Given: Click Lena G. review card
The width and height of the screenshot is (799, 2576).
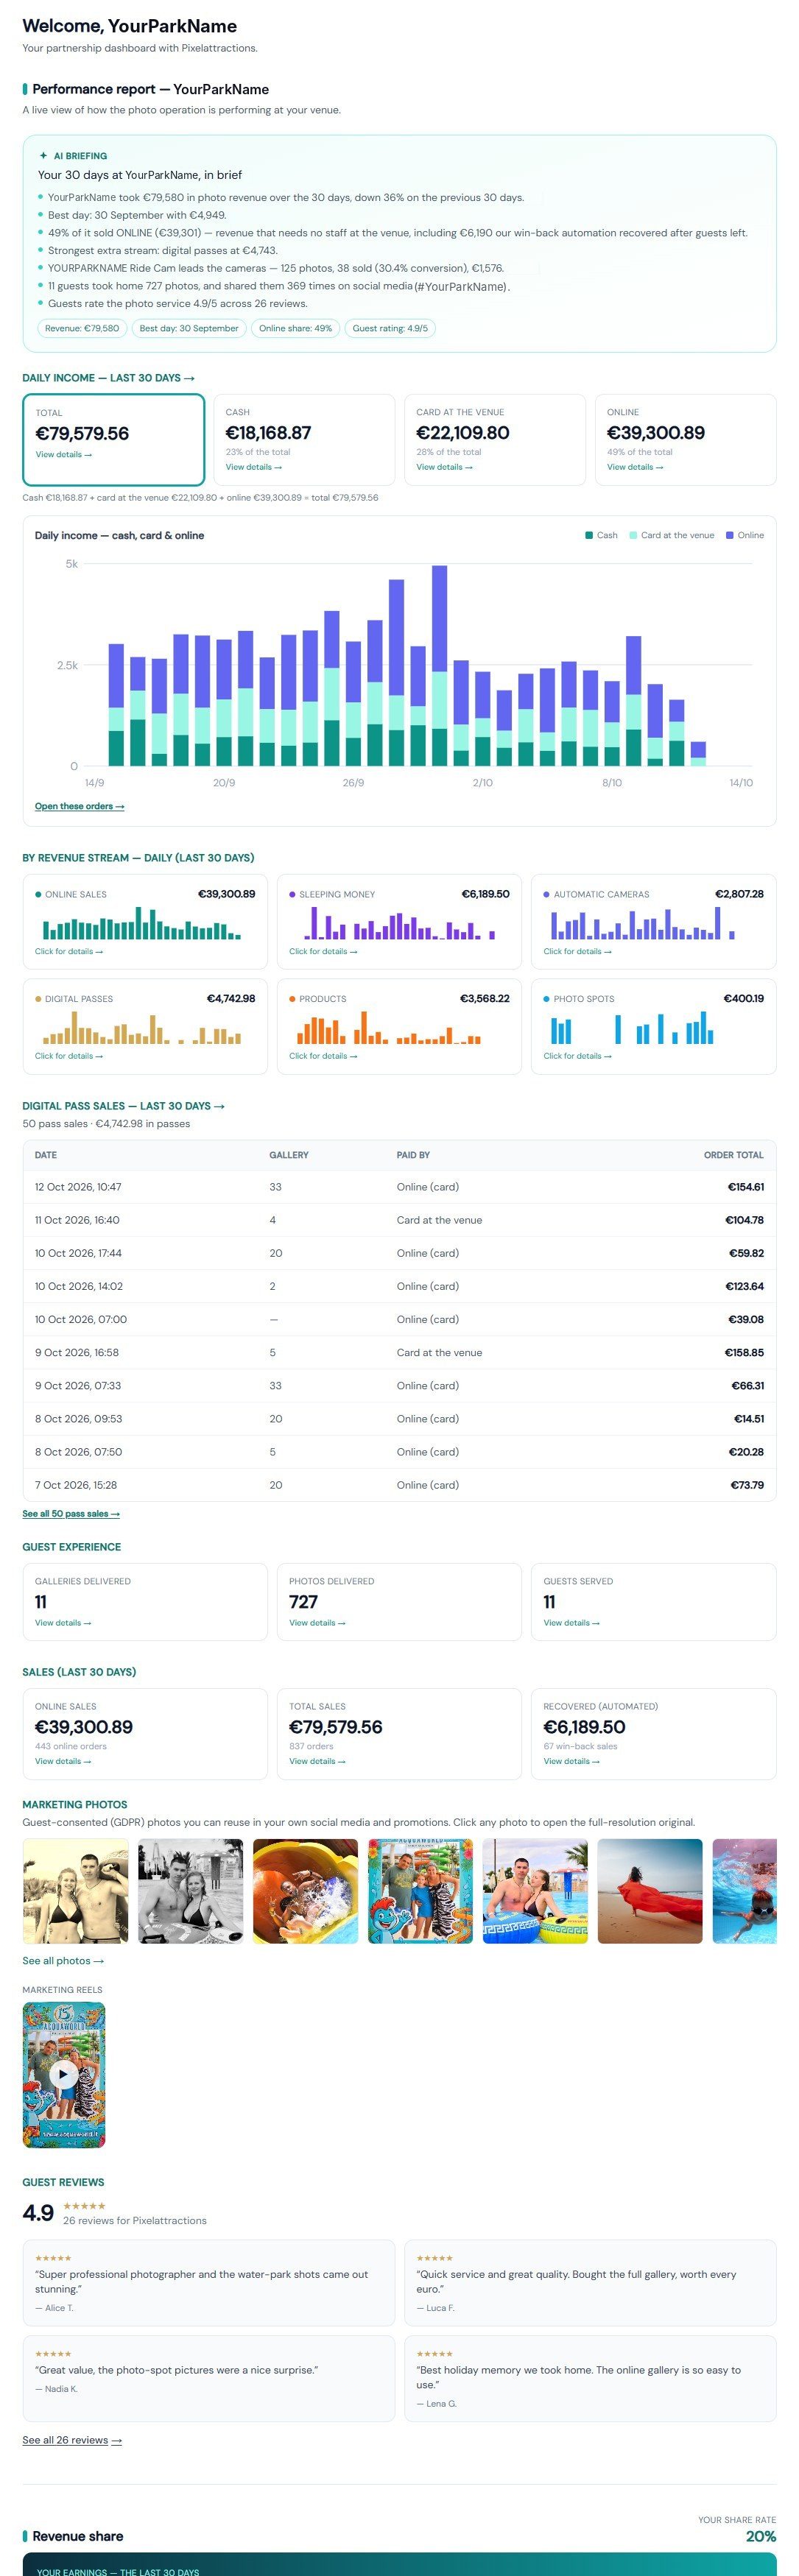Looking at the screenshot, I should pos(590,2378).
